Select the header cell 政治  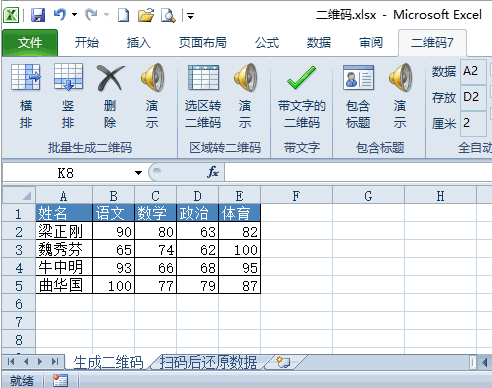click(197, 213)
